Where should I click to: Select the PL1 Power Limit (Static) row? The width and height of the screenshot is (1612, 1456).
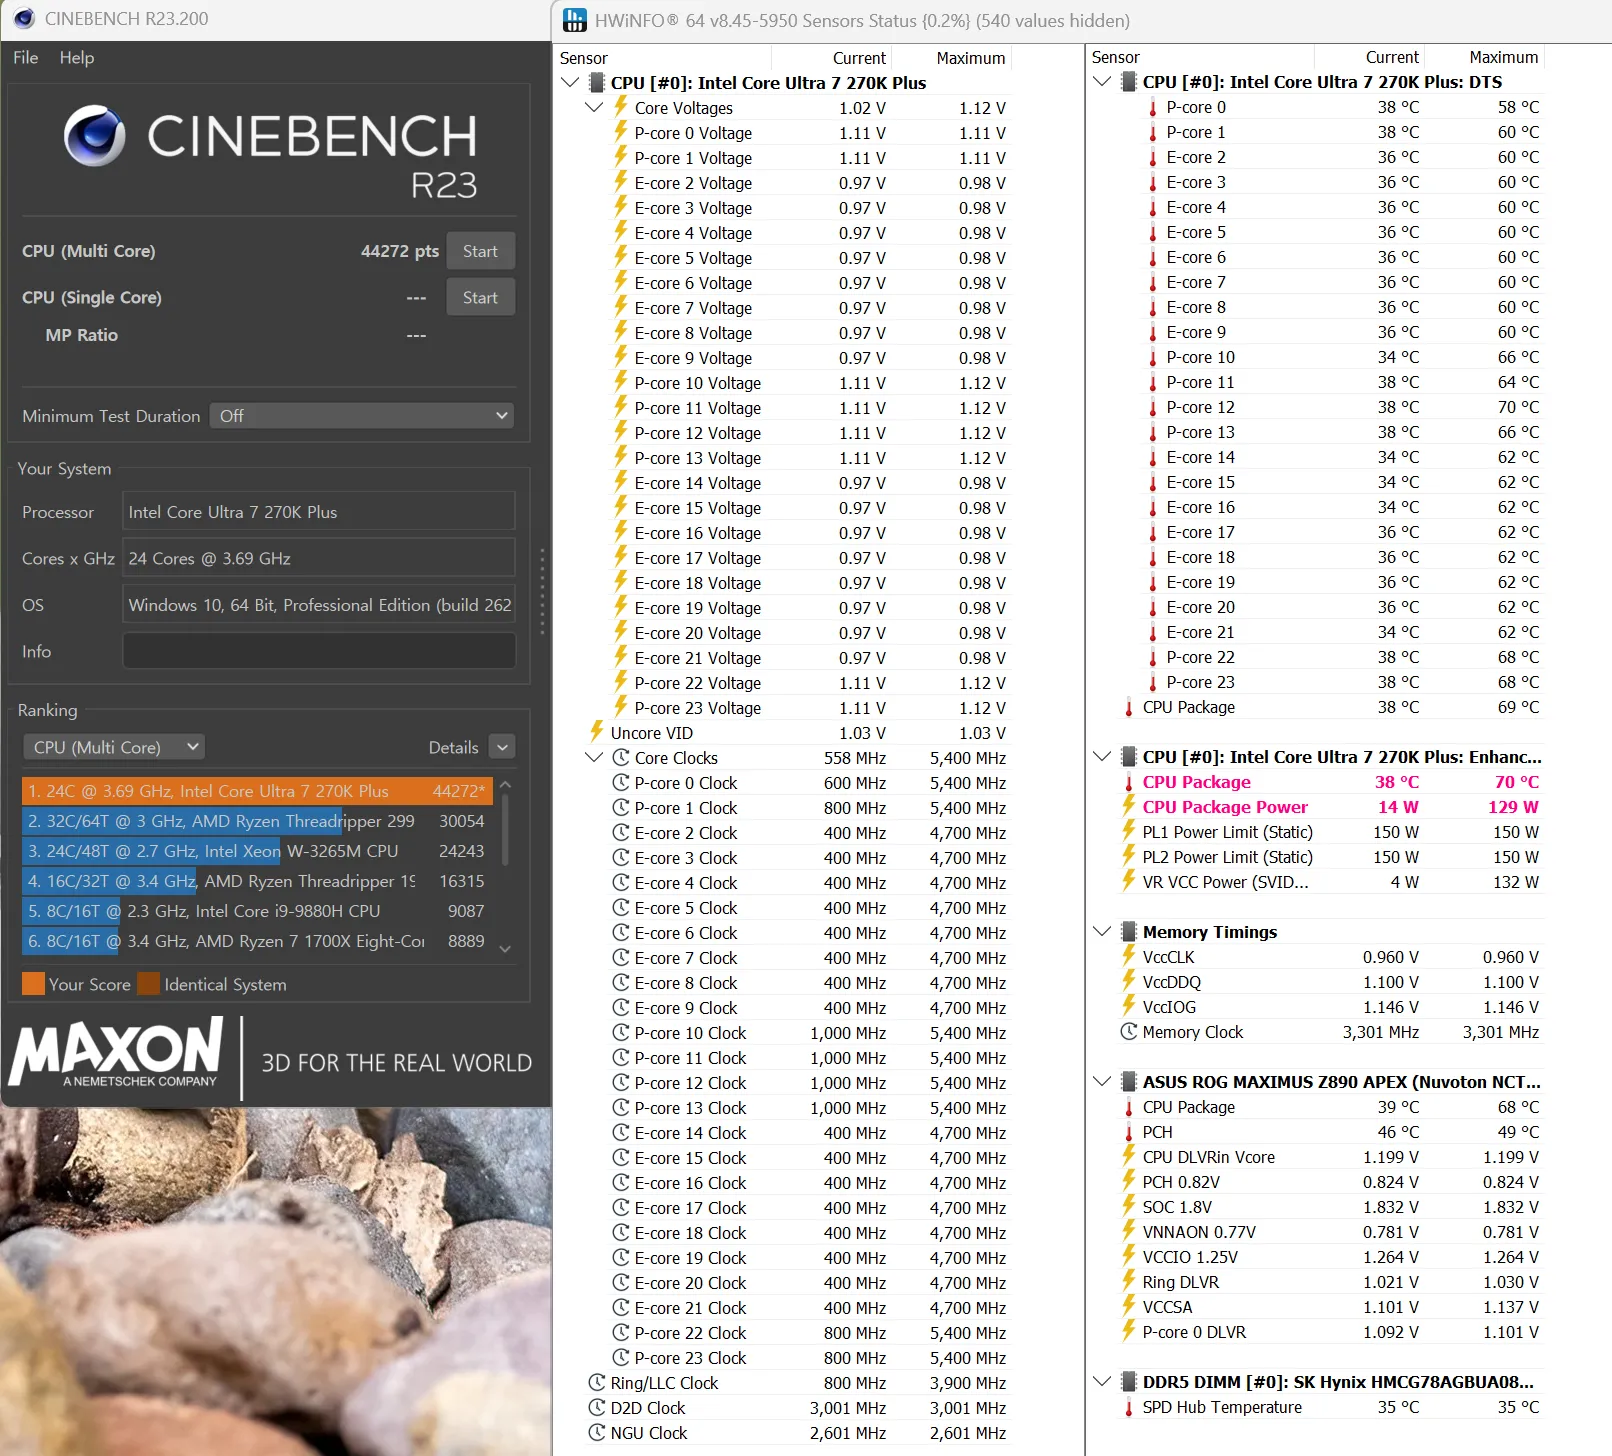click(x=1330, y=832)
